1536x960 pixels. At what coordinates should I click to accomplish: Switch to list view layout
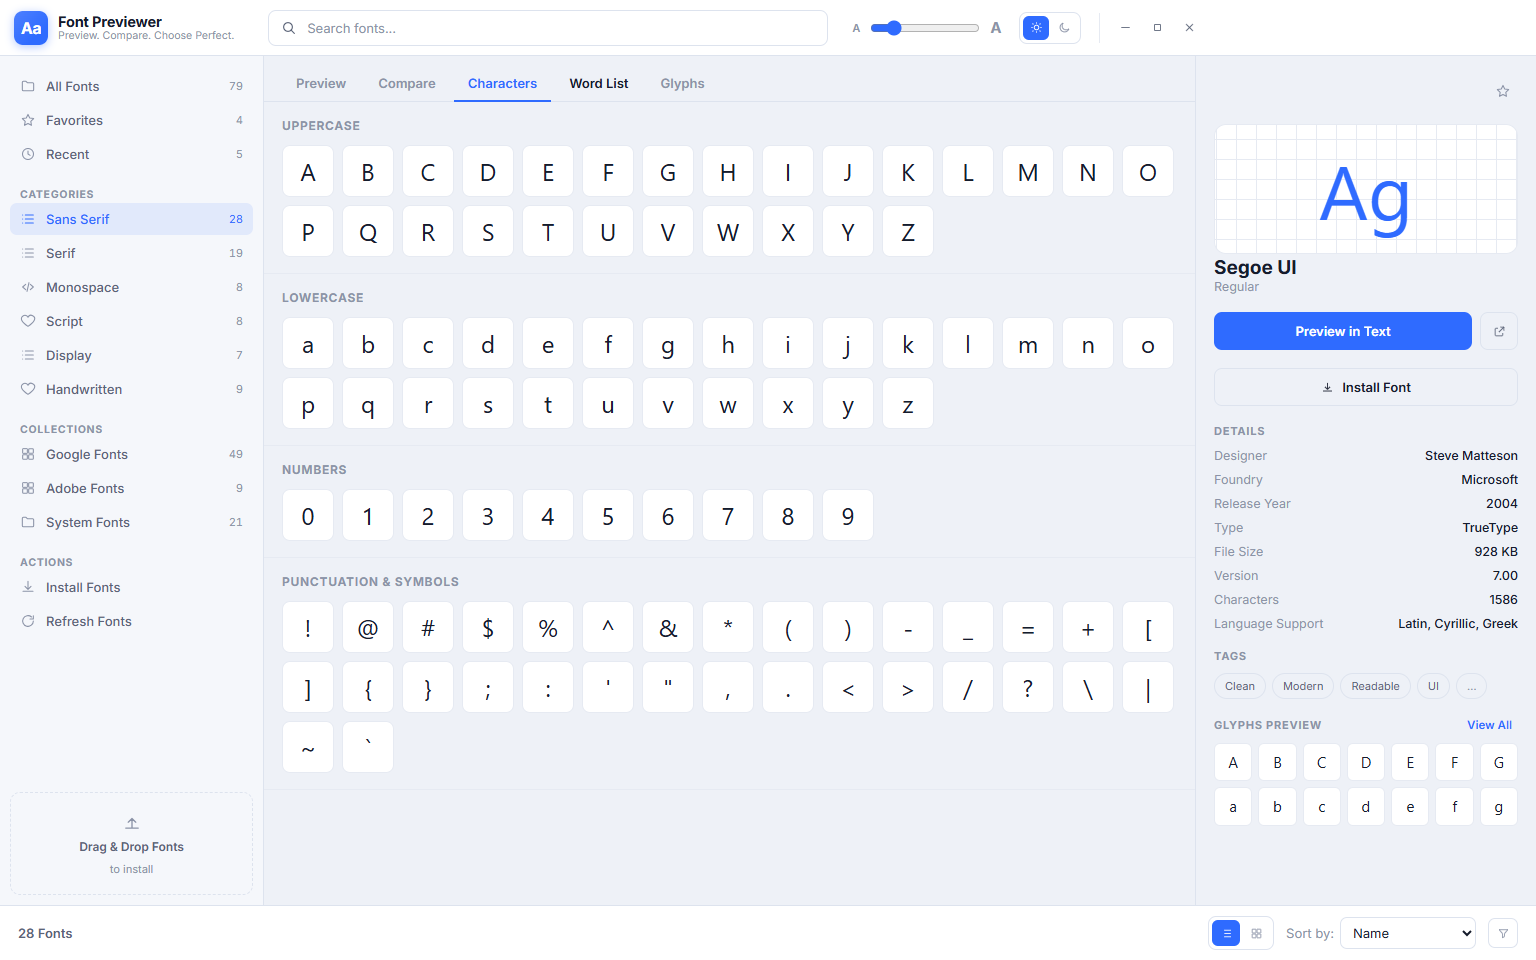[x=1226, y=933]
